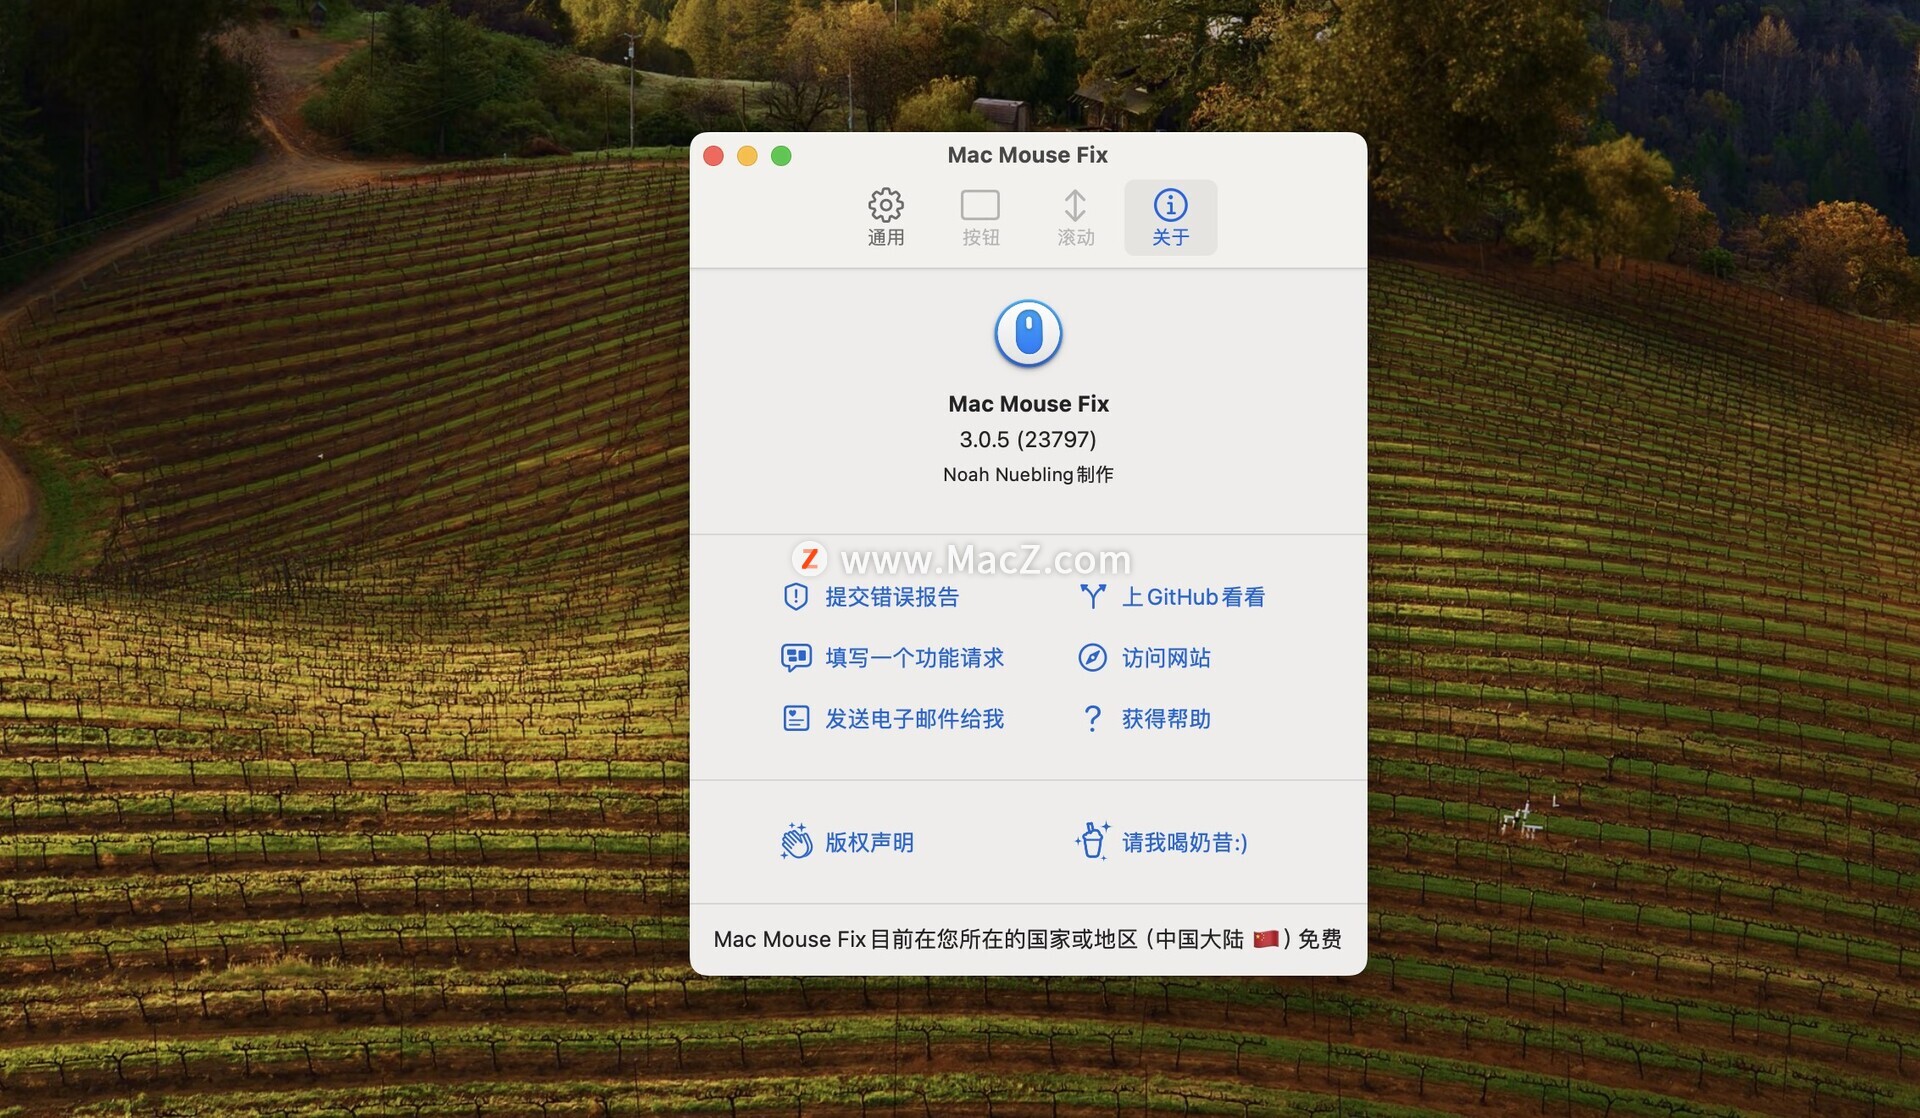Select the 滚动 tab label
1920x1118 pixels.
coord(1076,238)
